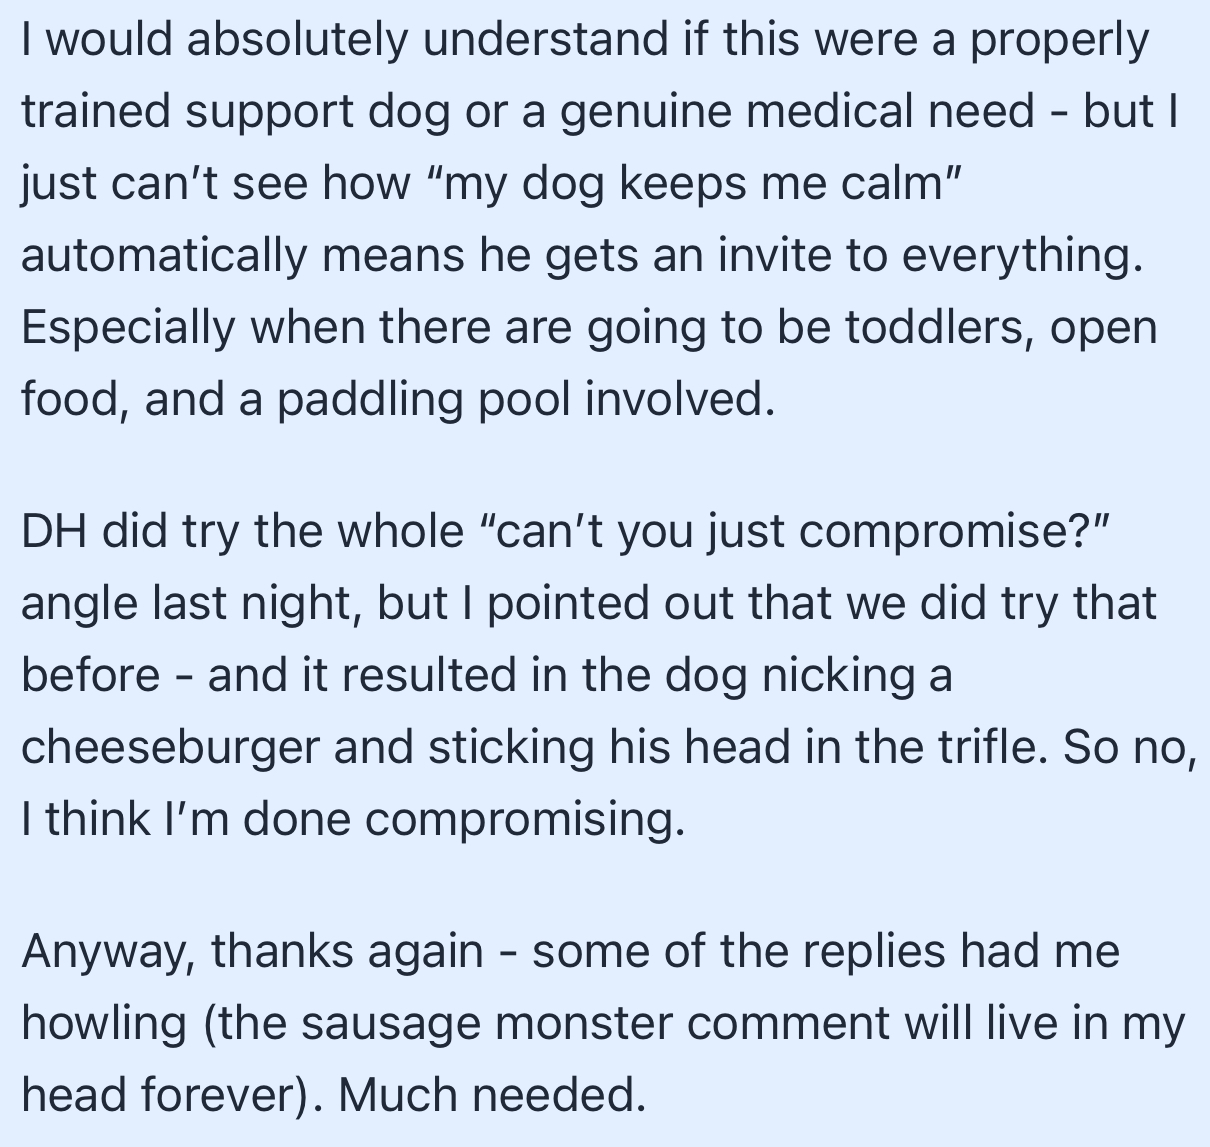Click the words "genuine medical need"
Viewport: 1210px width, 1147px height.
(797, 111)
